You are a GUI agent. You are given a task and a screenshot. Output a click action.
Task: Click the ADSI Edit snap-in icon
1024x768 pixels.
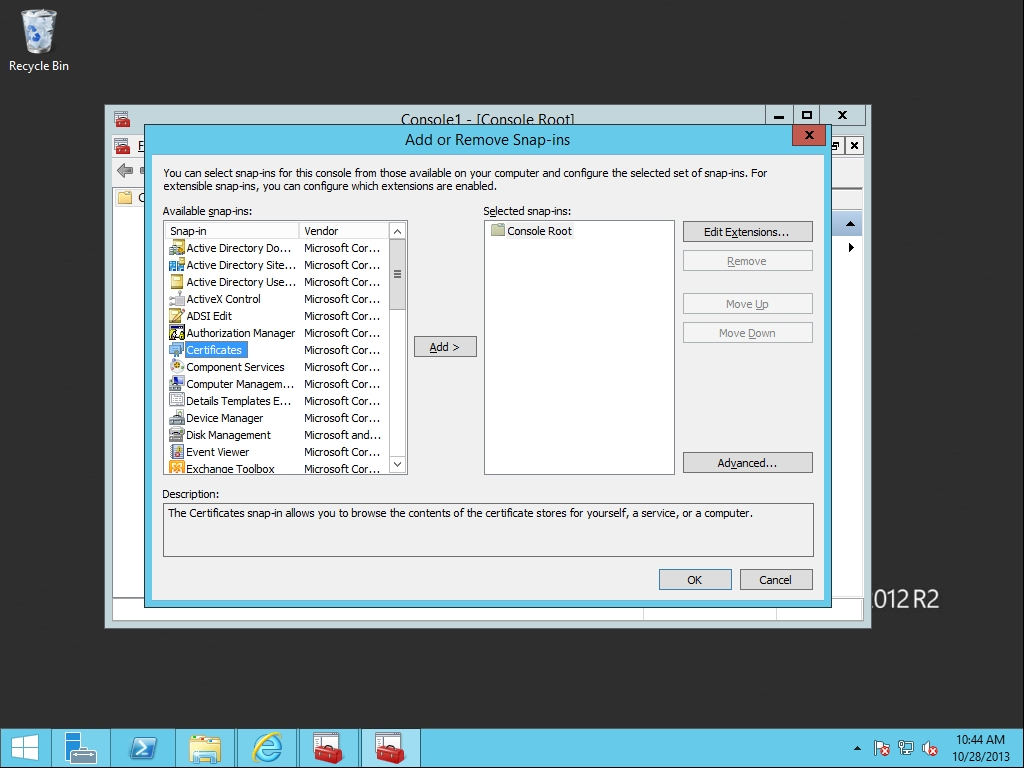(x=177, y=316)
